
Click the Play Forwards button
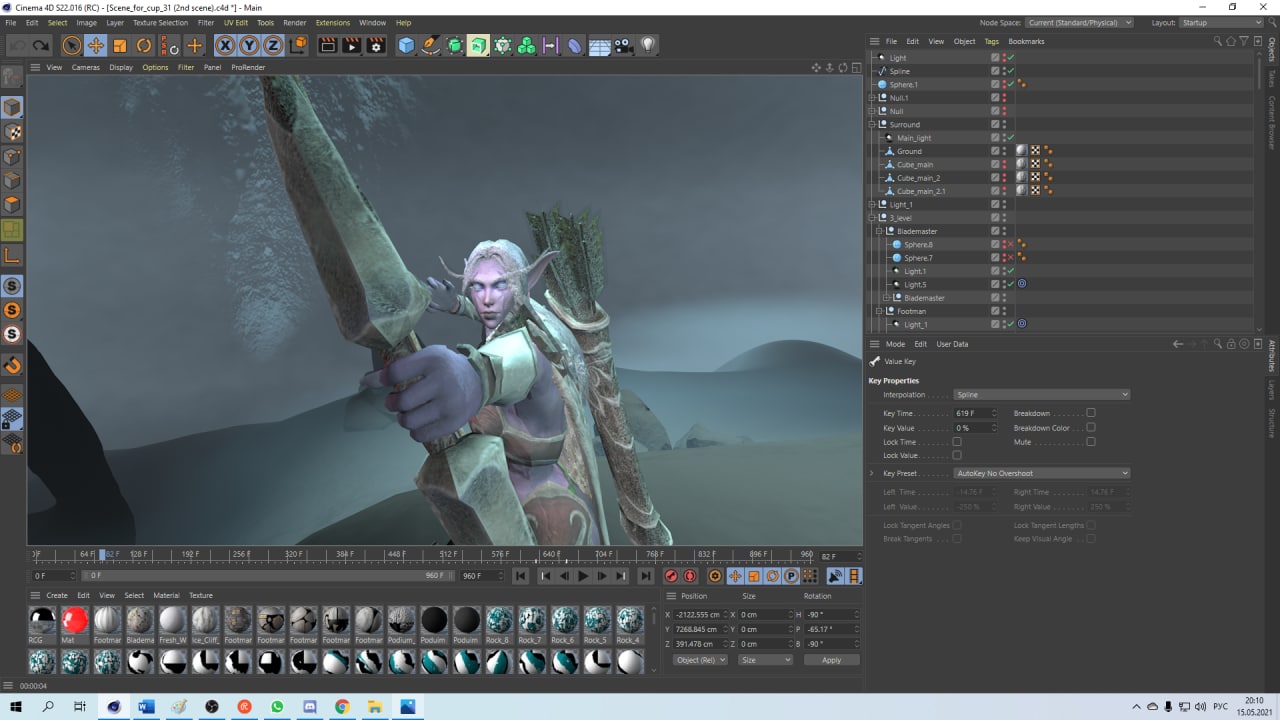pos(583,576)
